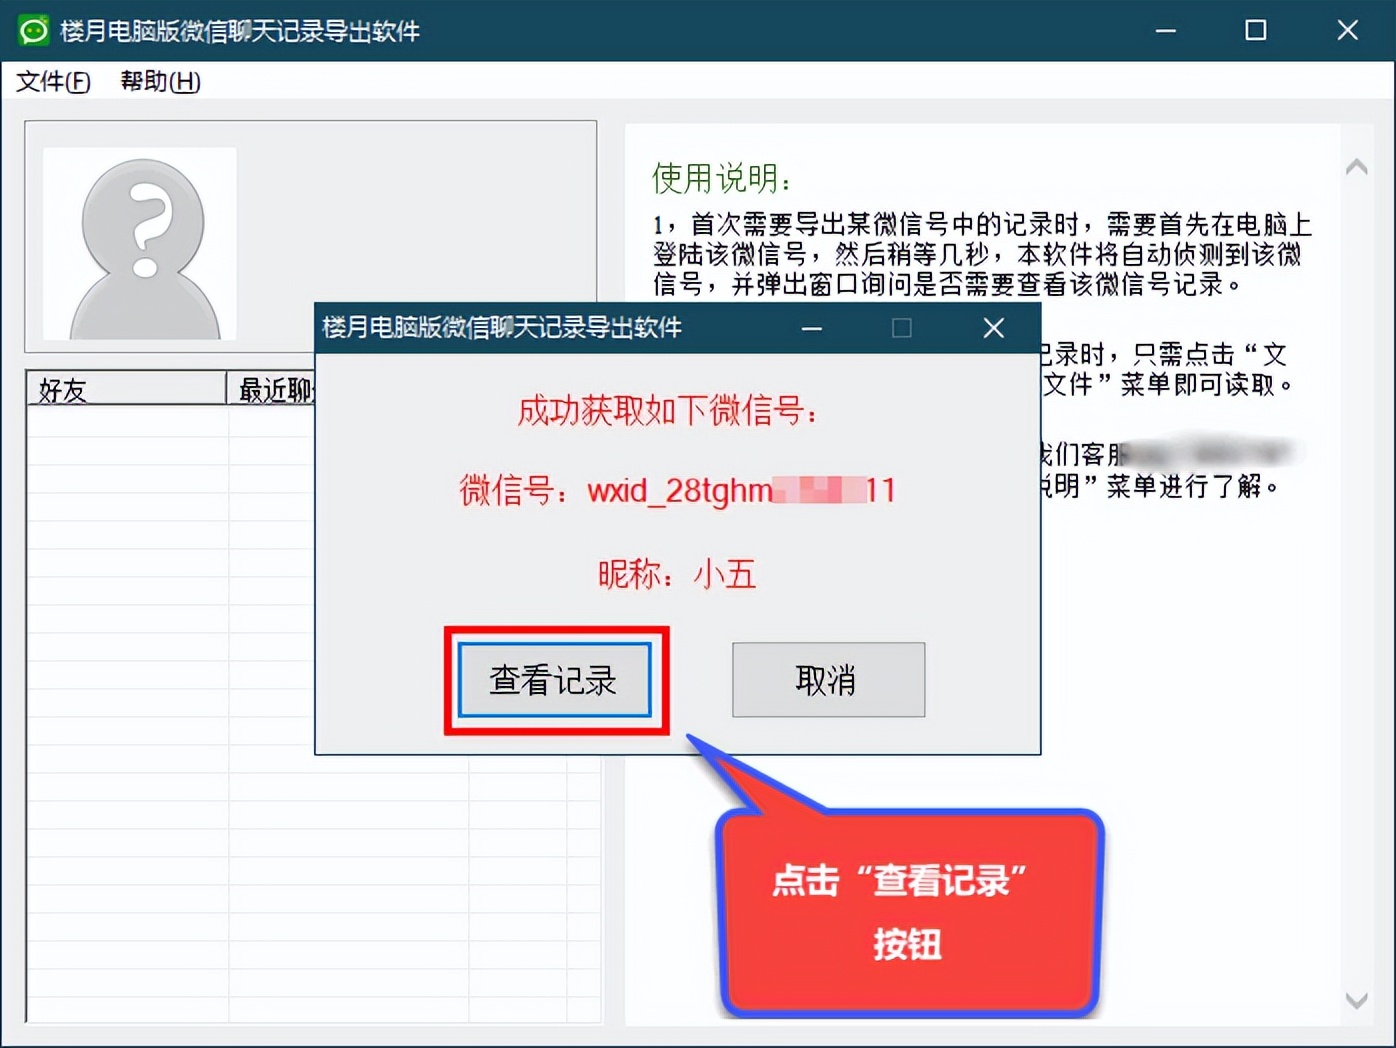The height and width of the screenshot is (1048, 1396).
Task: Click the question-mark avatar placeholder image
Action: [x=139, y=242]
